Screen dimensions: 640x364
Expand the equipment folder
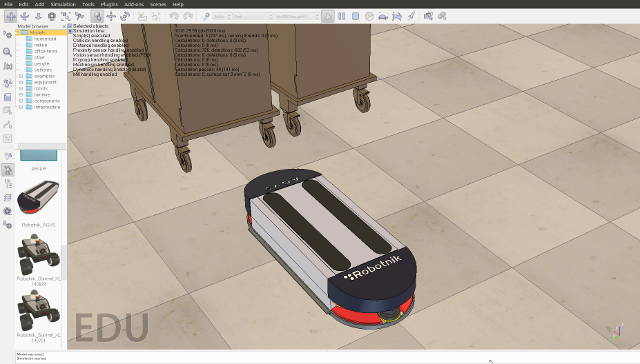21,82
